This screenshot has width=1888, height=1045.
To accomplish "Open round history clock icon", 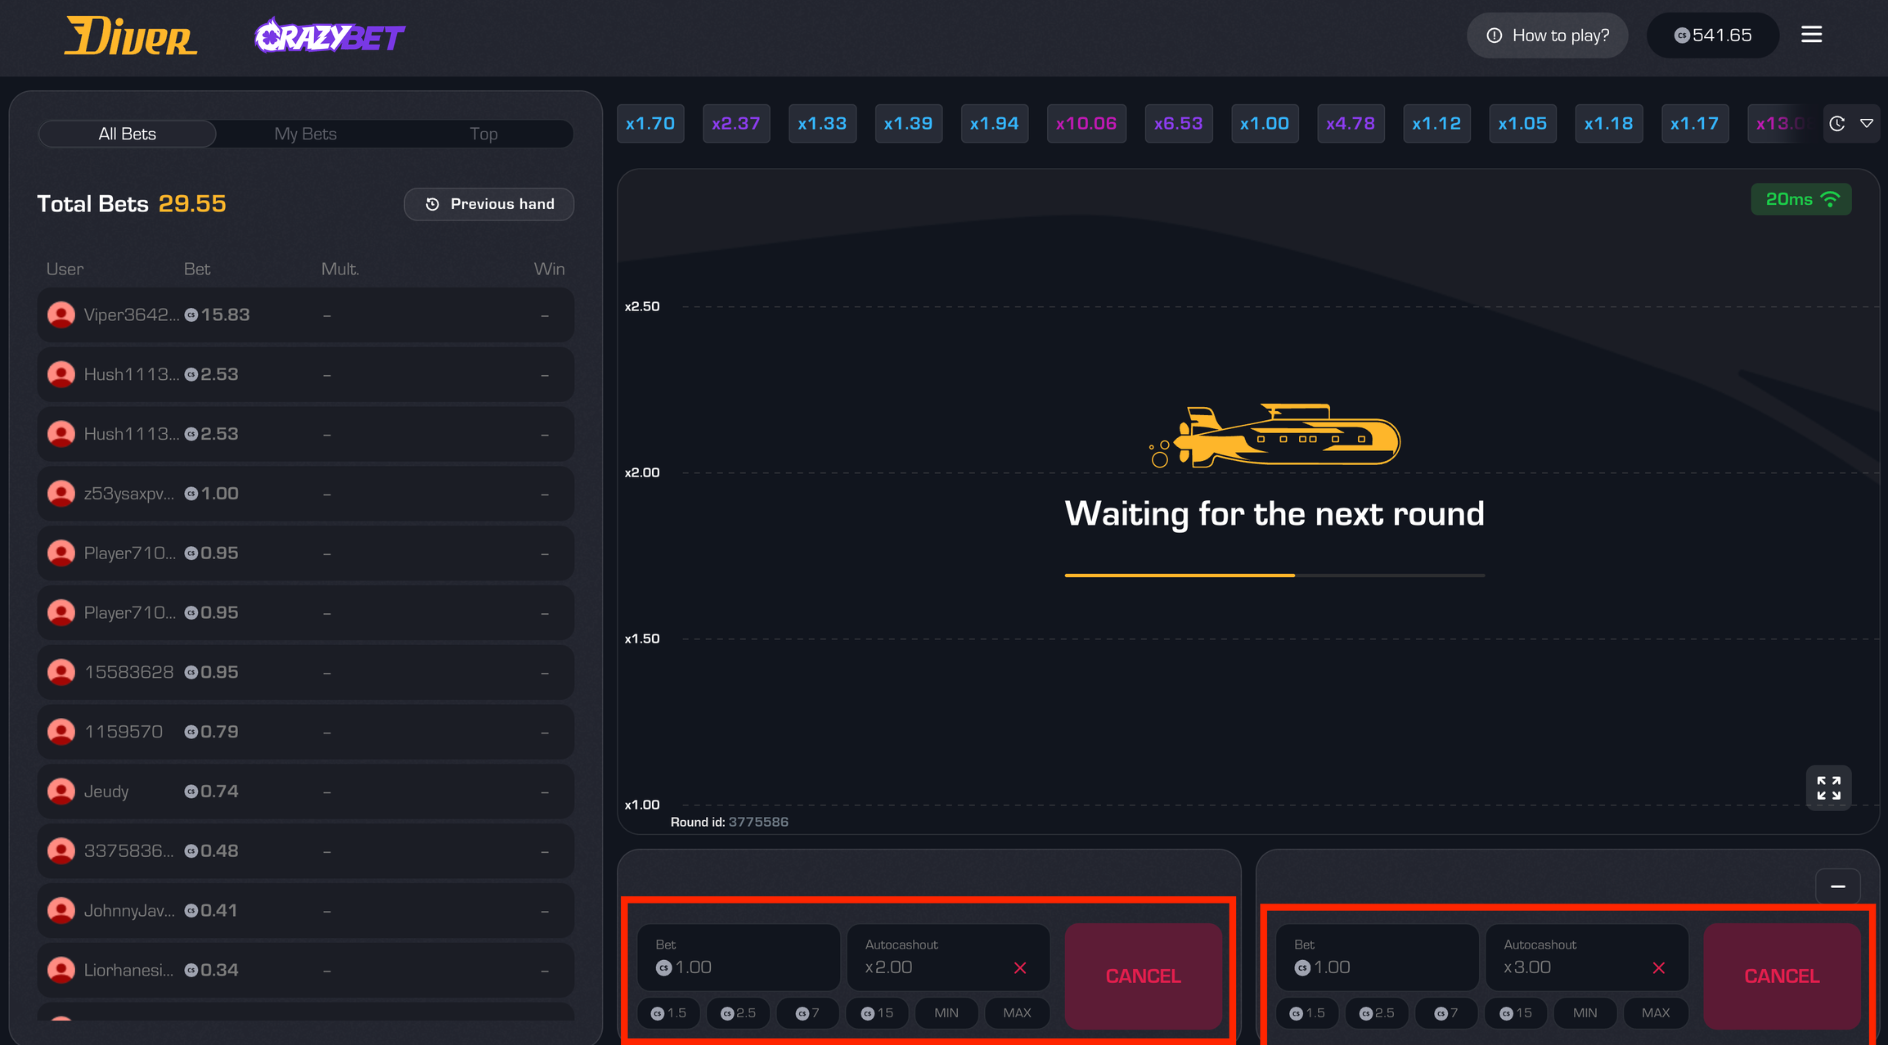I will pyautogui.click(x=1837, y=124).
